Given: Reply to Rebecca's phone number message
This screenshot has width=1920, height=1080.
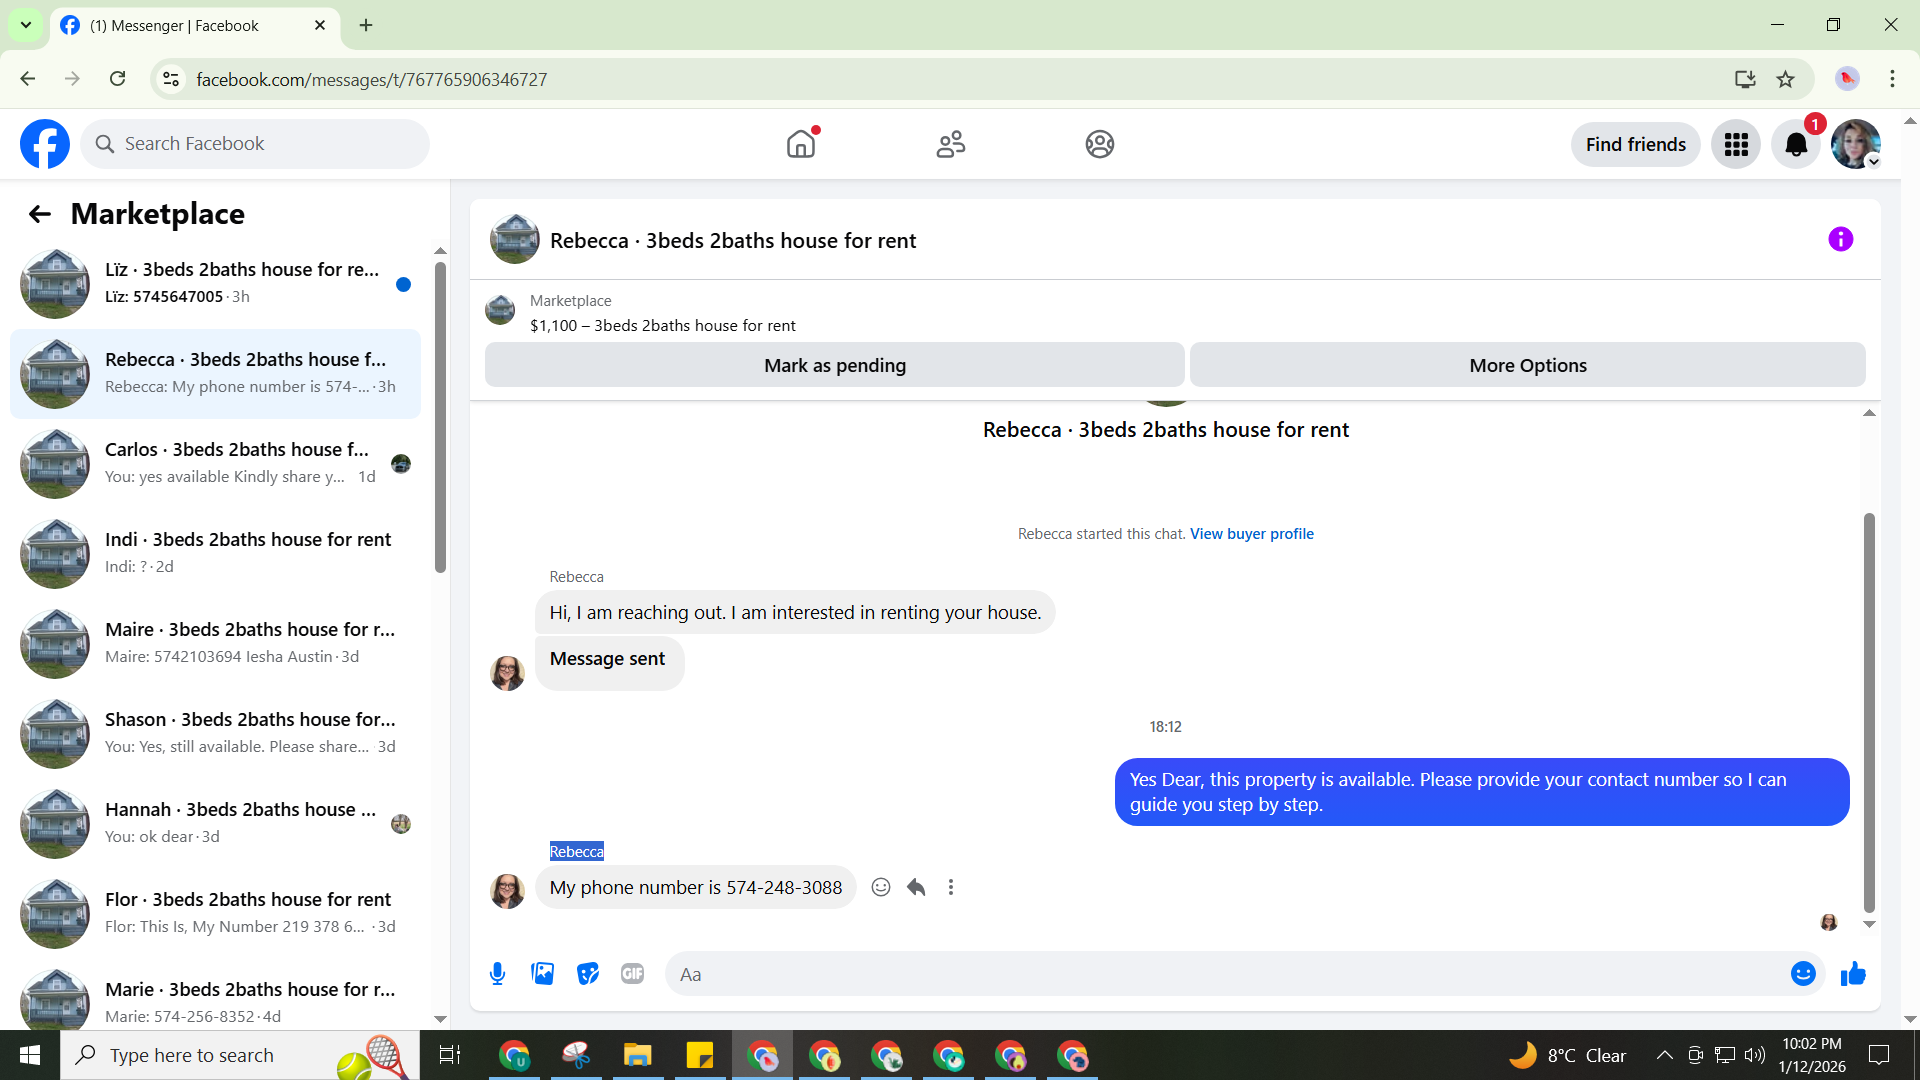Looking at the screenshot, I should click(x=916, y=887).
